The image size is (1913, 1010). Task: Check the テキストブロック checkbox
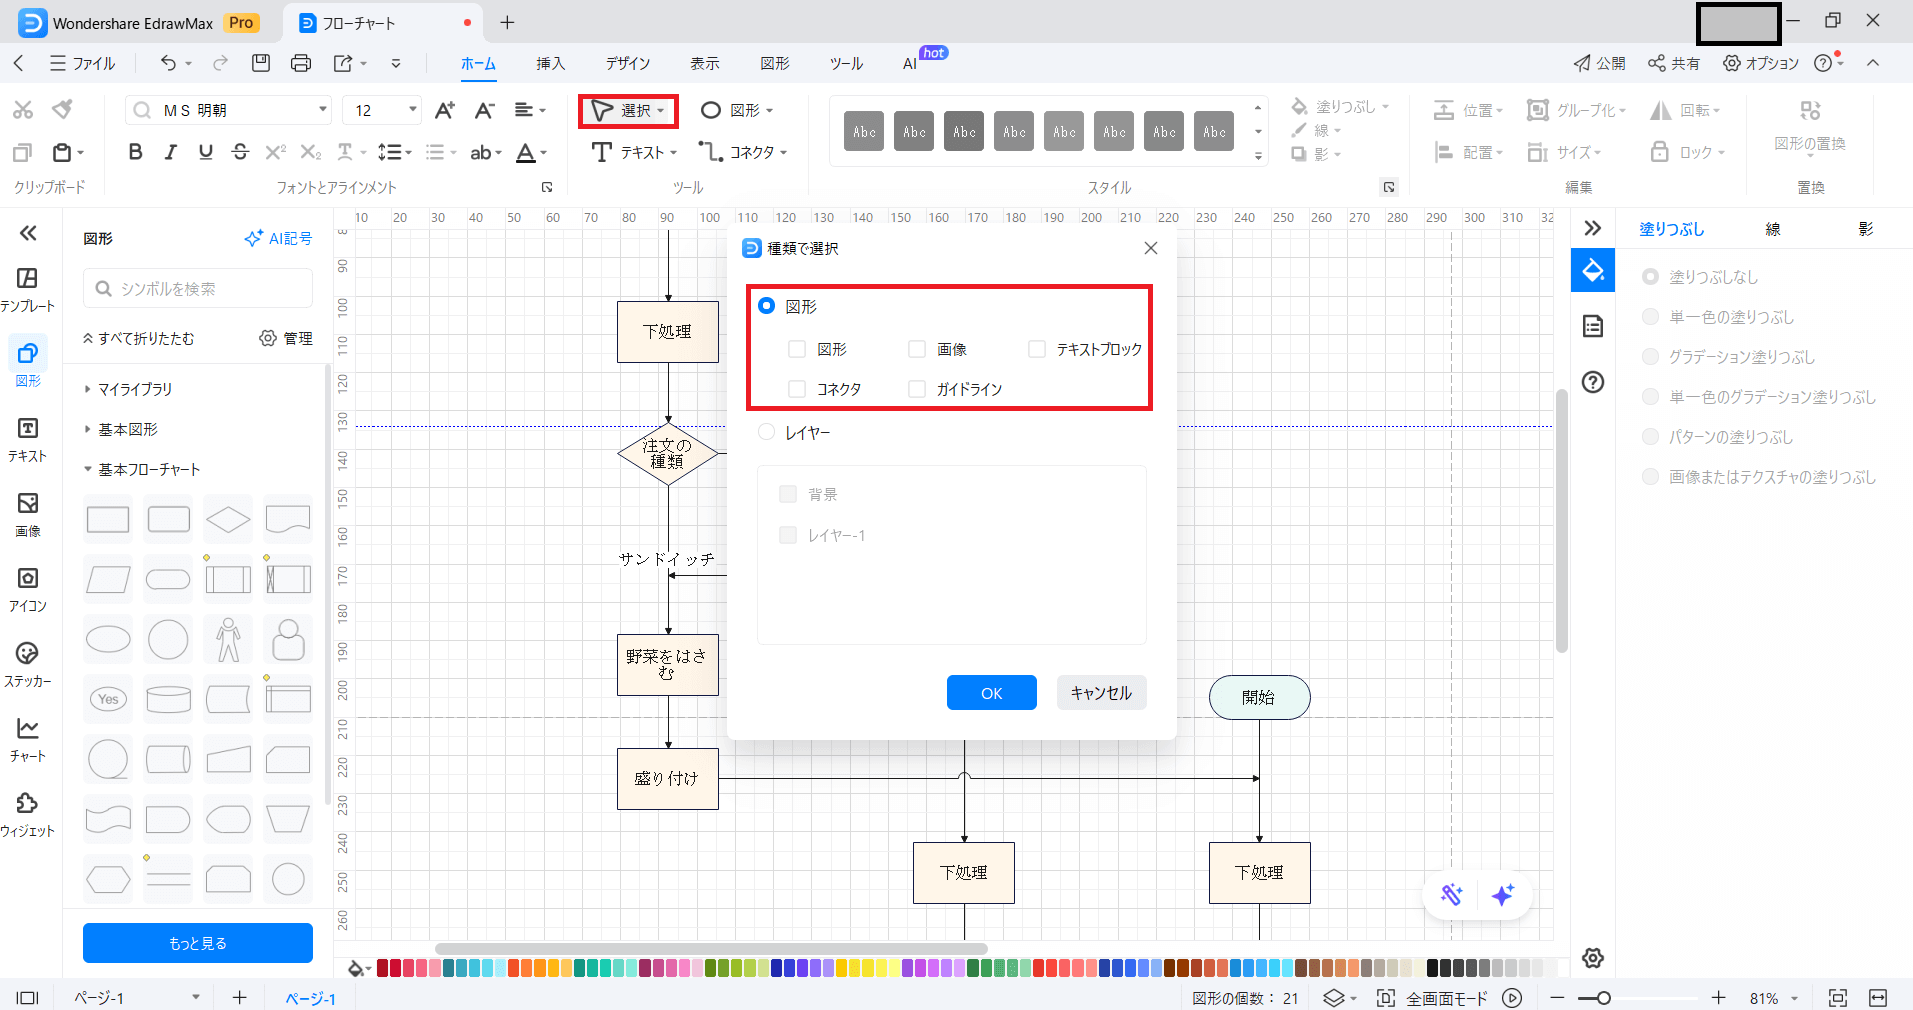(x=1037, y=349)
